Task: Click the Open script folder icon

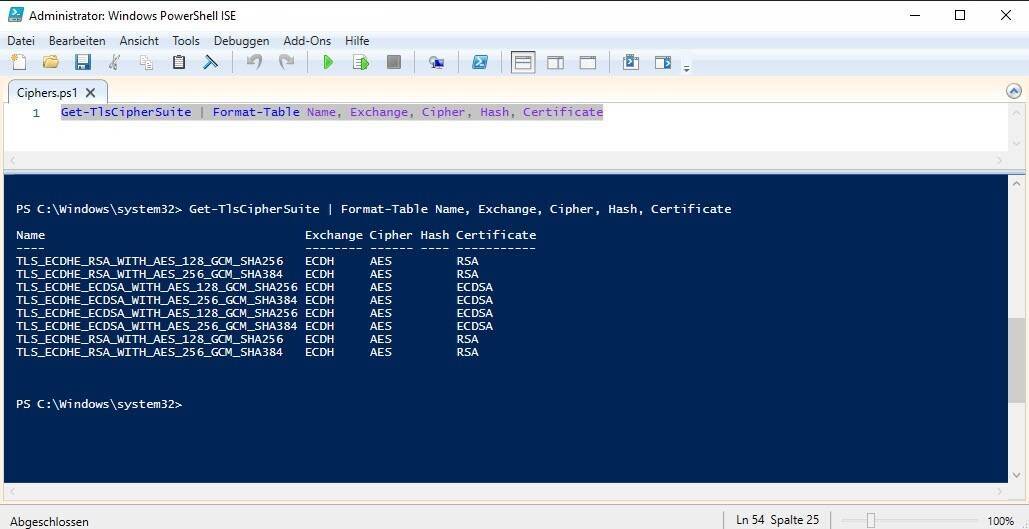Action: click(x=50, y=62)
